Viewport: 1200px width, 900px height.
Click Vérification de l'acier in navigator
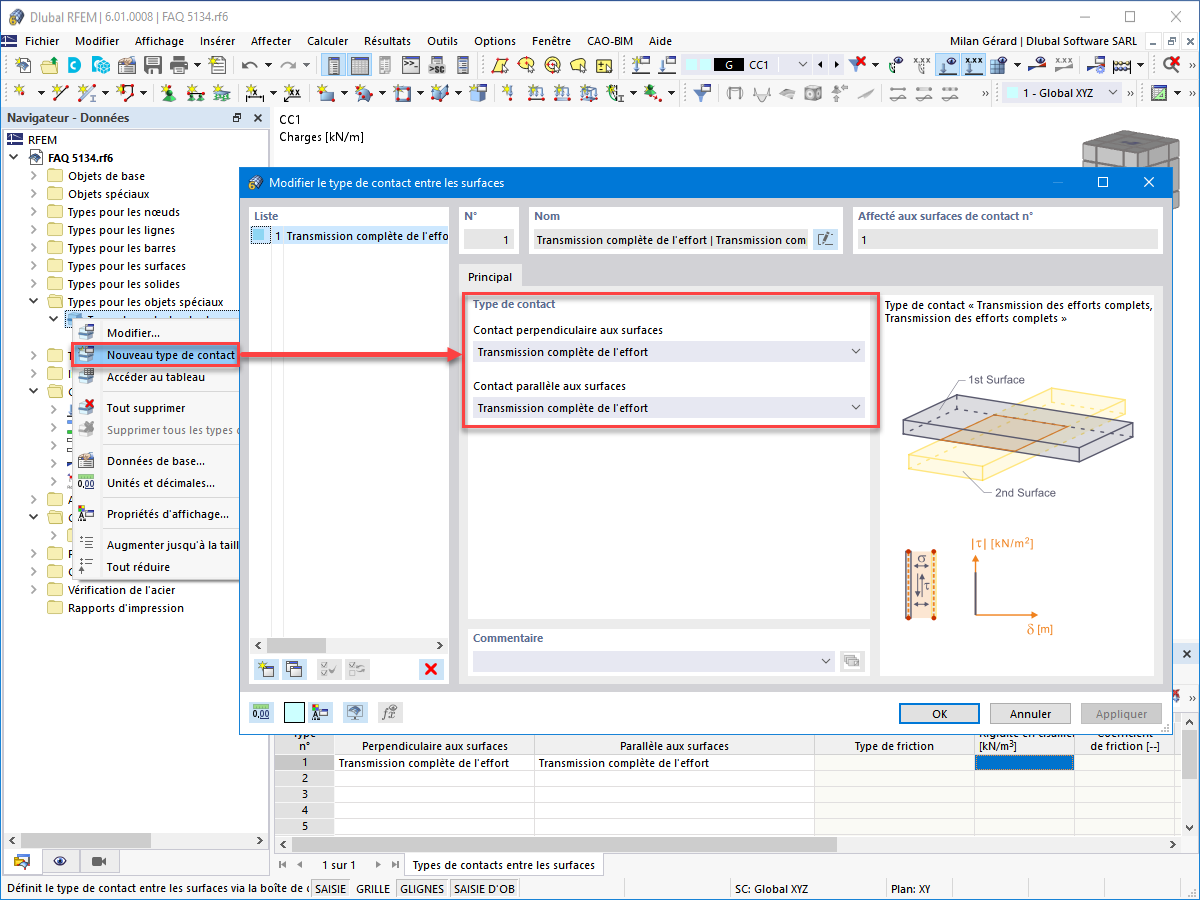121,590
